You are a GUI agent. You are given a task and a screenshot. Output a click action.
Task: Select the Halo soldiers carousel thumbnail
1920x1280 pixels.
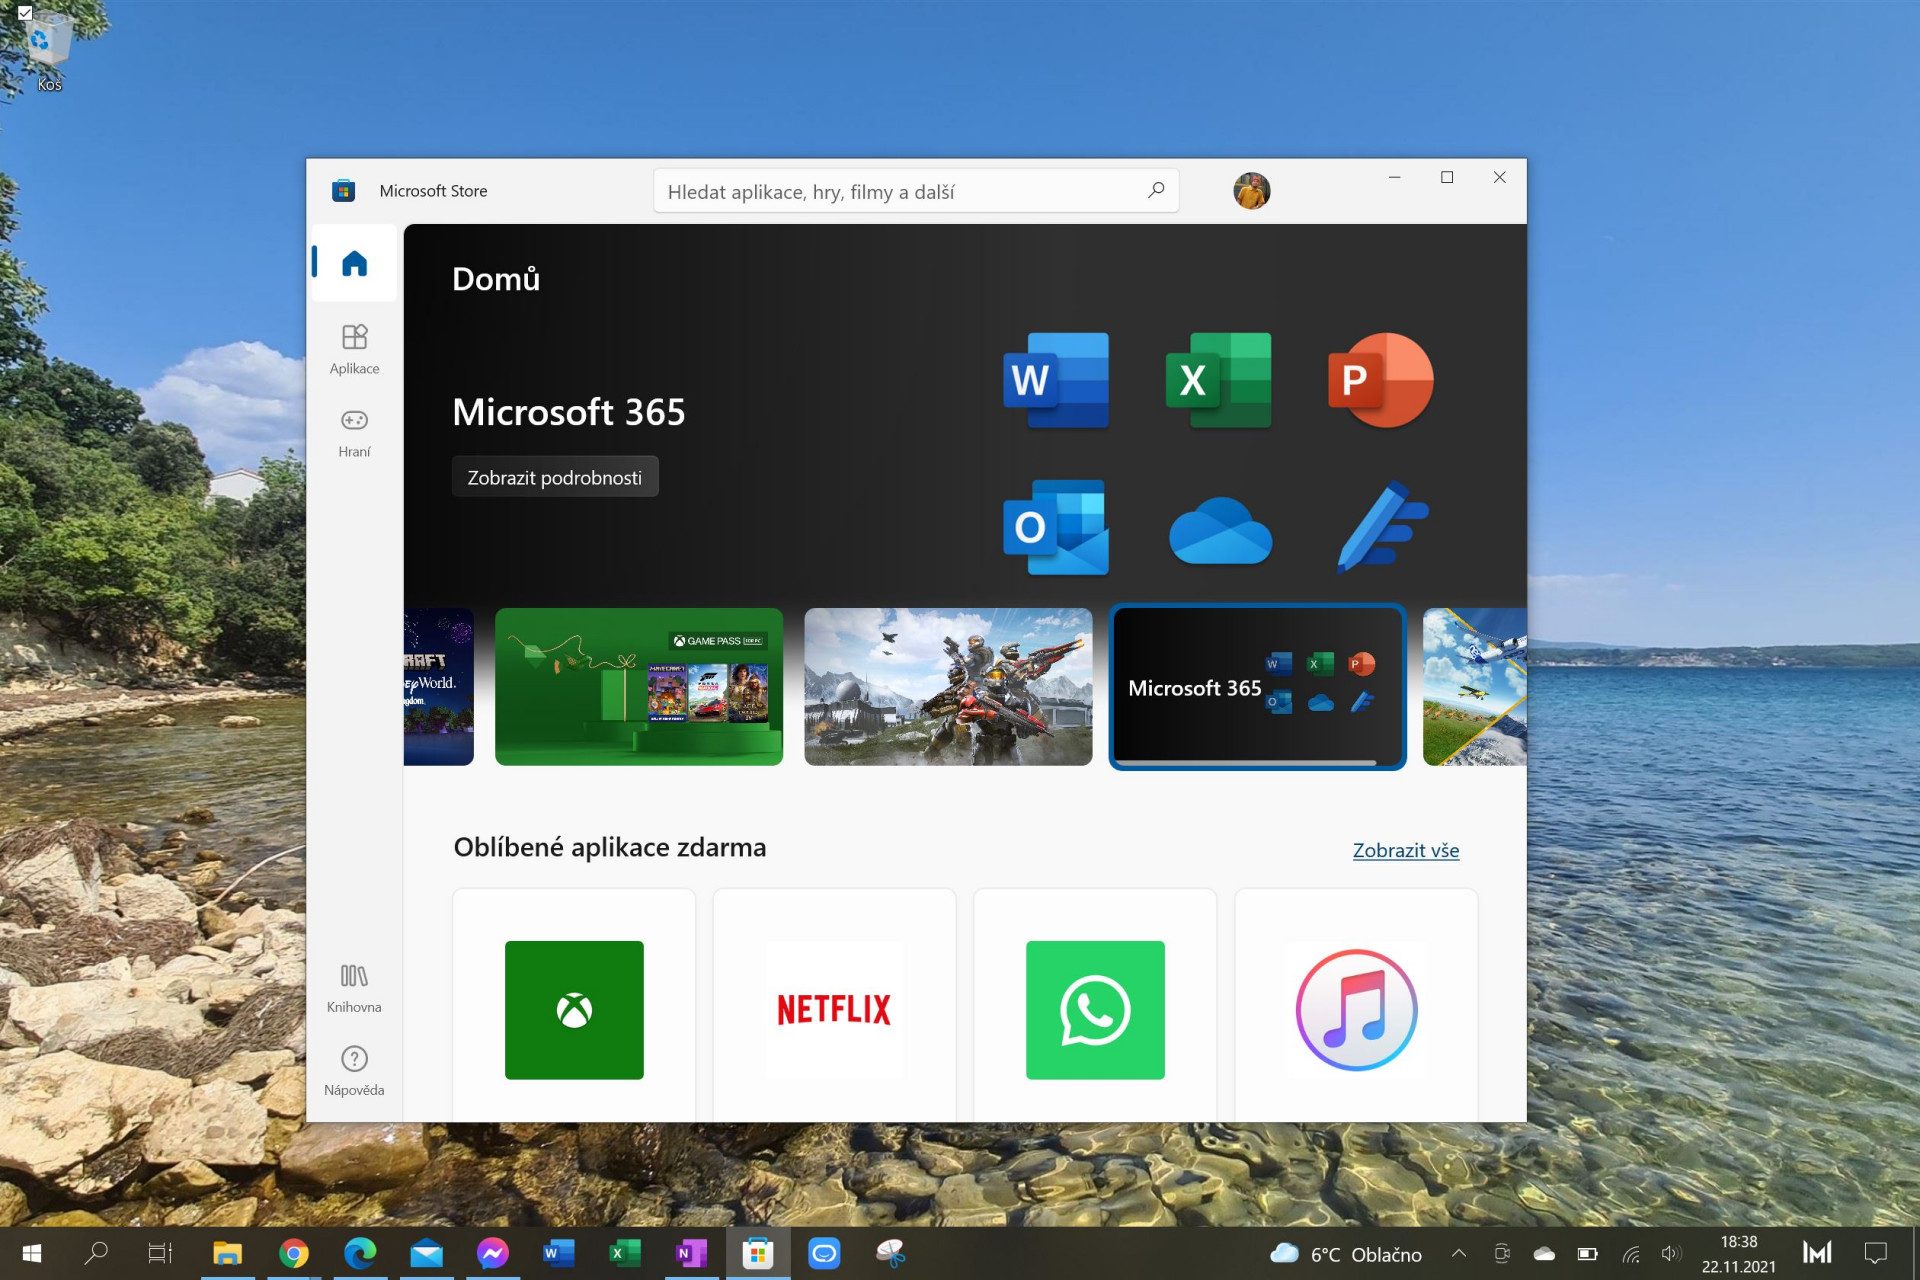click(948, 687)
